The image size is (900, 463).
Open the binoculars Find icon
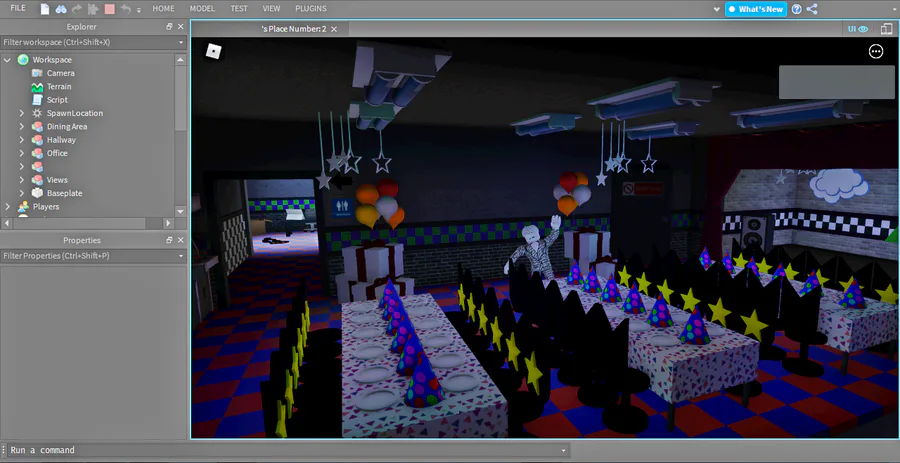tap(61, 9)
